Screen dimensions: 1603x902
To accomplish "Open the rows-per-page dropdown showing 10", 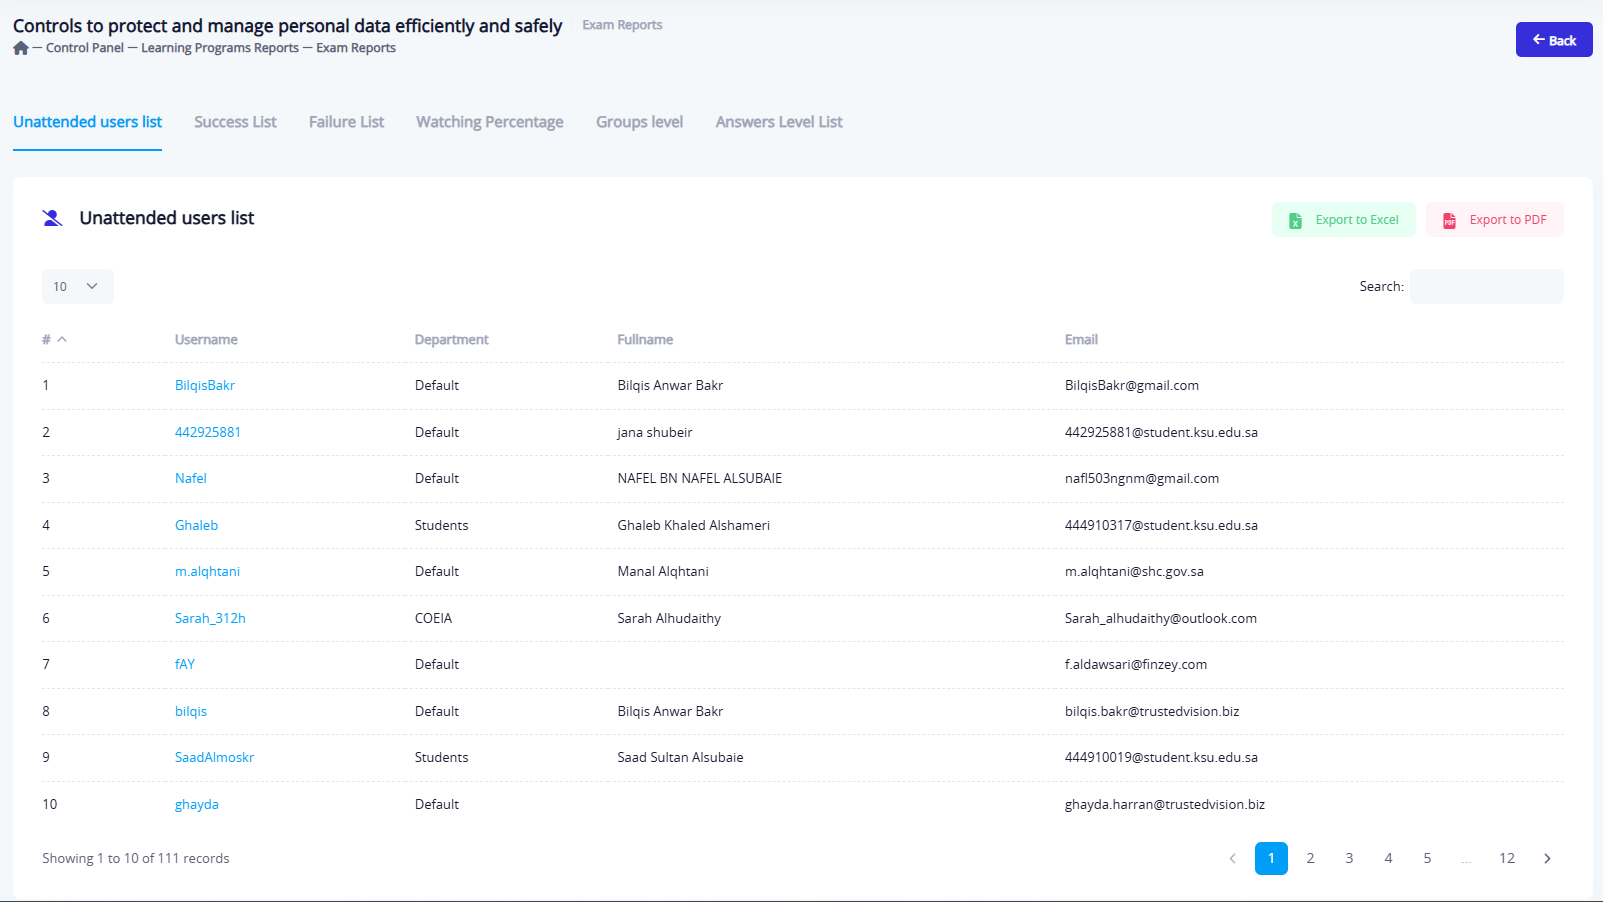I will click(77, 286).
